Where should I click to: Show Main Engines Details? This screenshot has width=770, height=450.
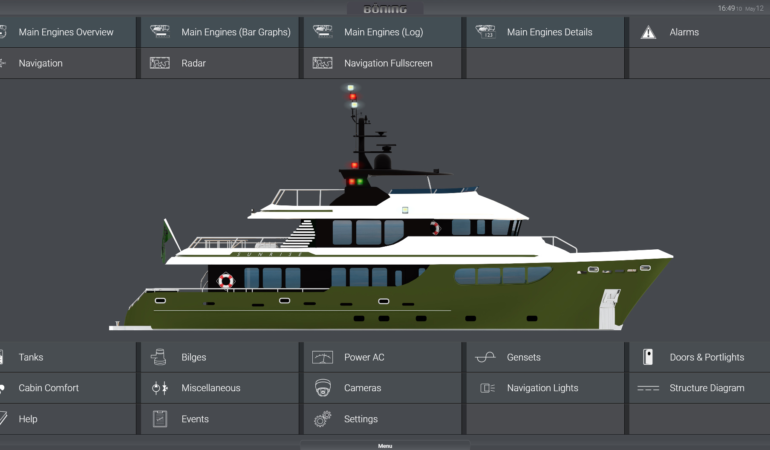point(549,32)
